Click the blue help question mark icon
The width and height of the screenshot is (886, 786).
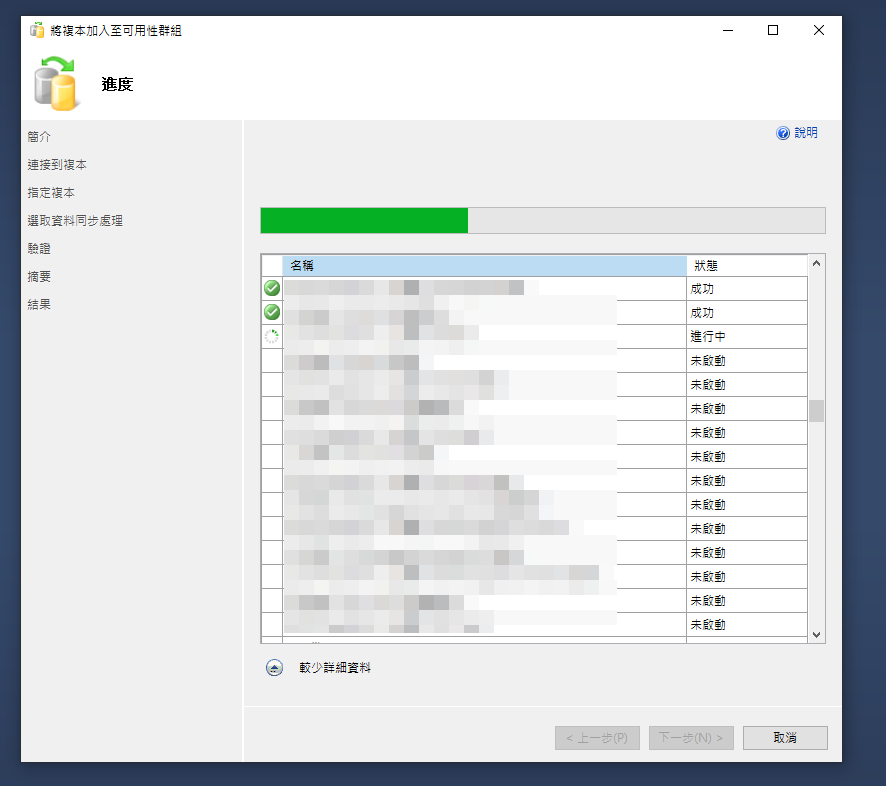(x=783, y=133)
